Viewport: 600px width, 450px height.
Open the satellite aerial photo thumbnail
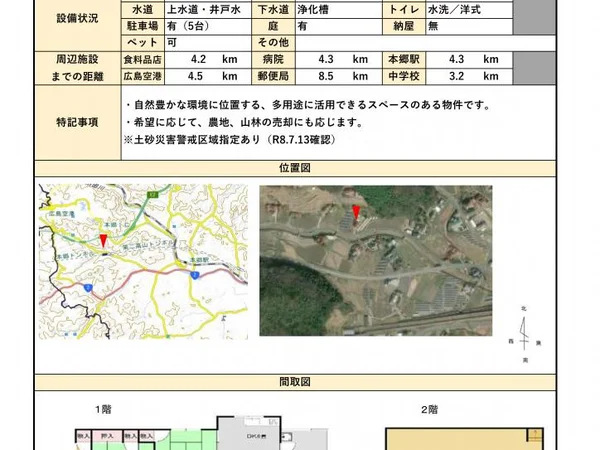(376, 261)
